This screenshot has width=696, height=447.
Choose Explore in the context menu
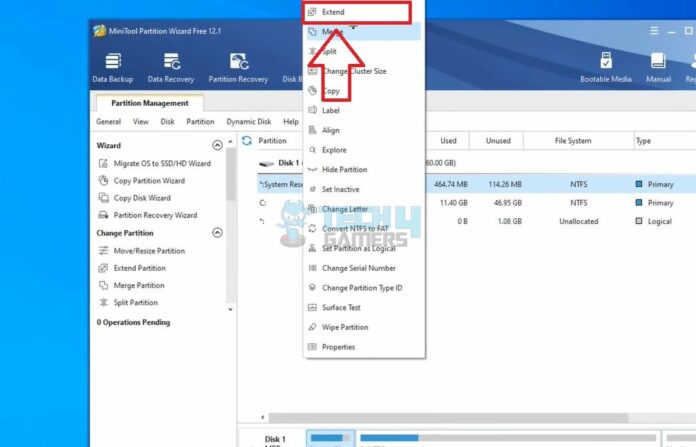[x=364, y=150]
